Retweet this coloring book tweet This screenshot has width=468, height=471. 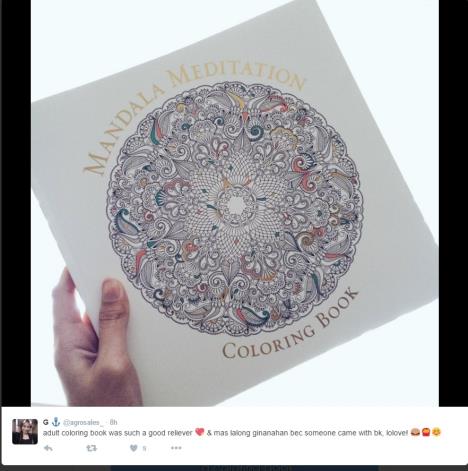91,448
